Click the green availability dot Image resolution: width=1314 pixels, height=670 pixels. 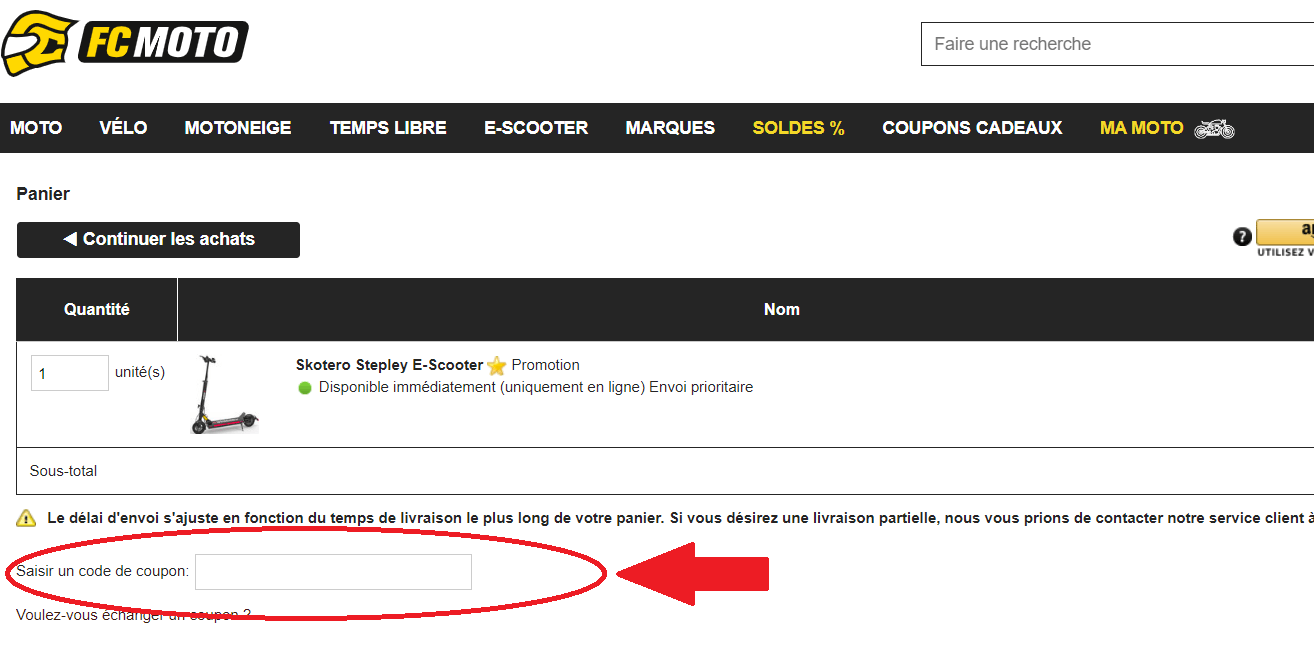pos(305,388)
